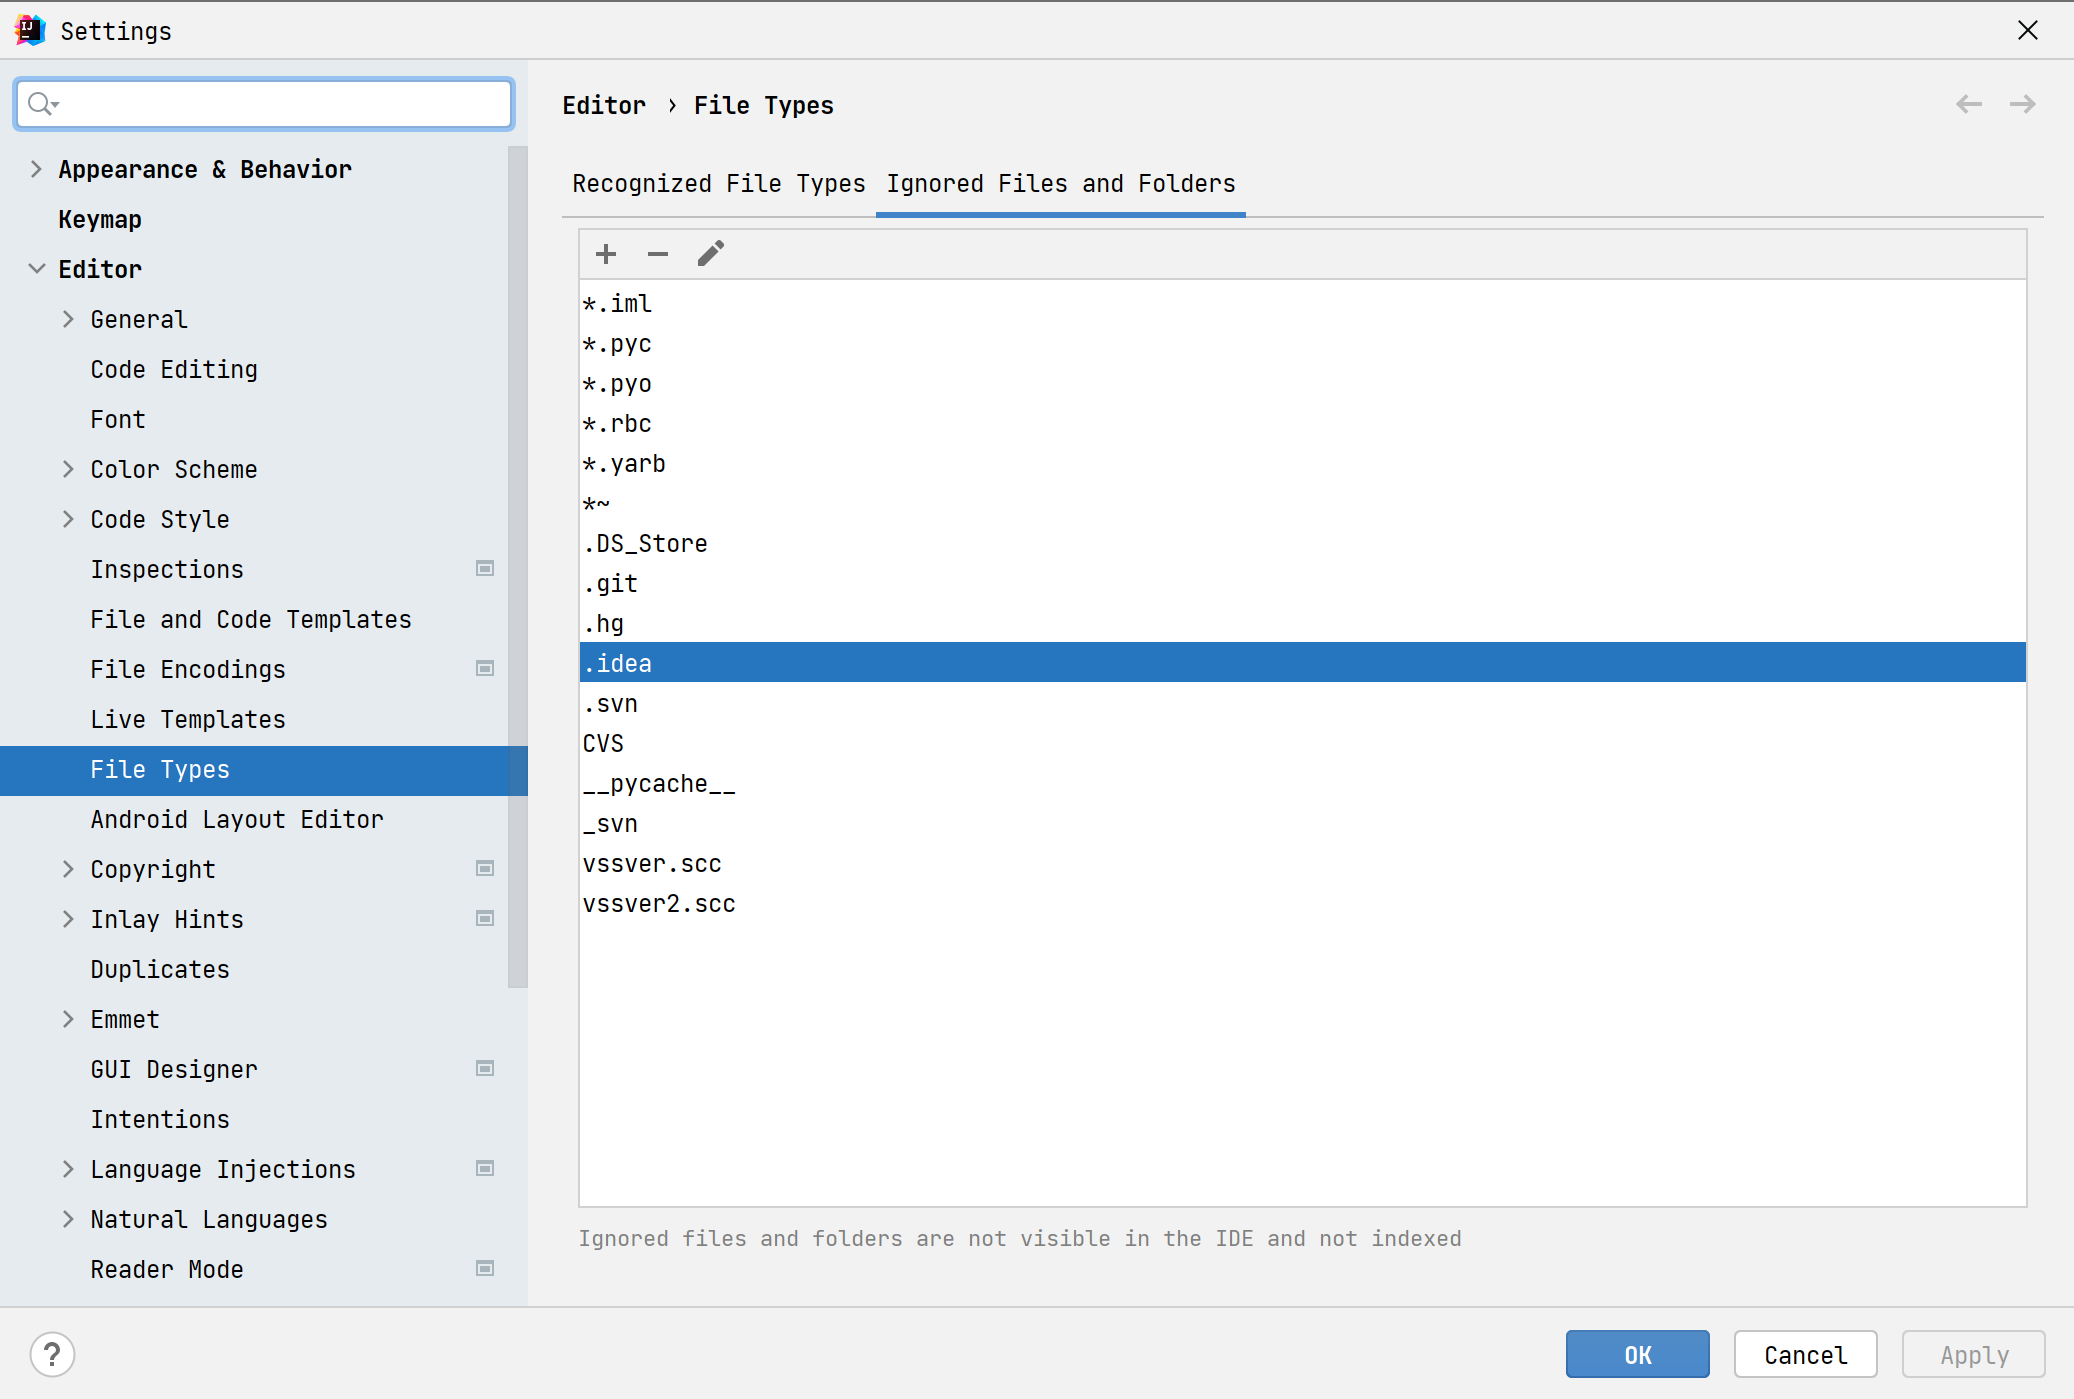The image size is (2074, 1399).
Task: Click project-level icon beside Language Injections
Action: click(x=485, y=1169)
